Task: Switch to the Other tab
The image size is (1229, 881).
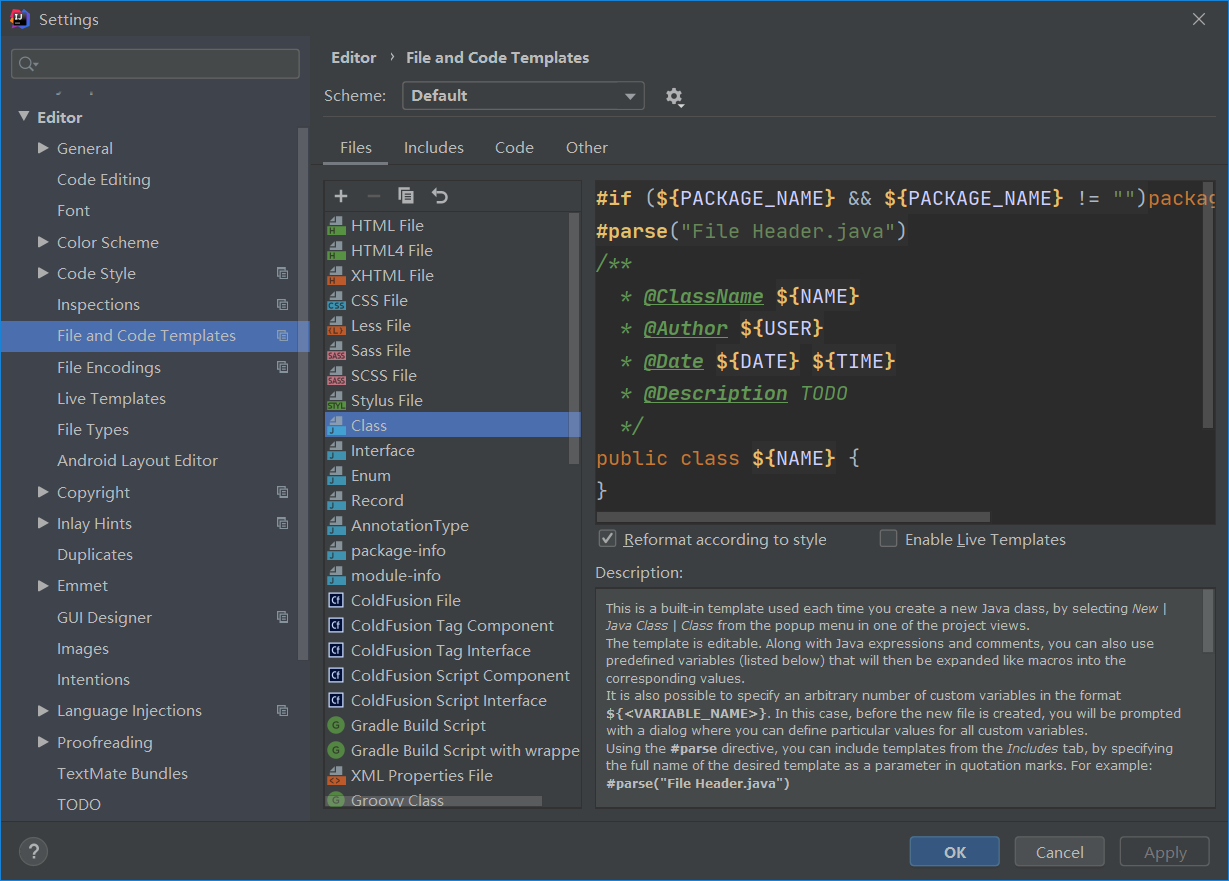Action: point(586,148)
